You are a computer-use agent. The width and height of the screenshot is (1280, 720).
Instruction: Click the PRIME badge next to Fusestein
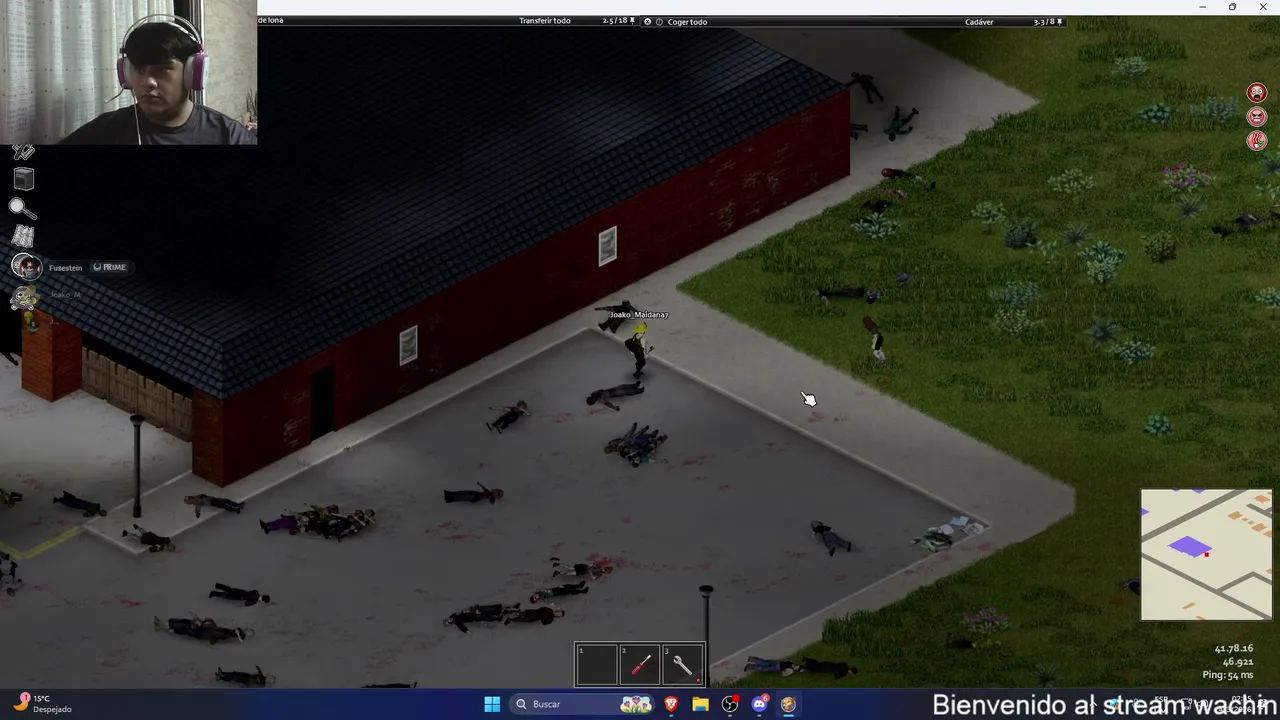(110, 267)
